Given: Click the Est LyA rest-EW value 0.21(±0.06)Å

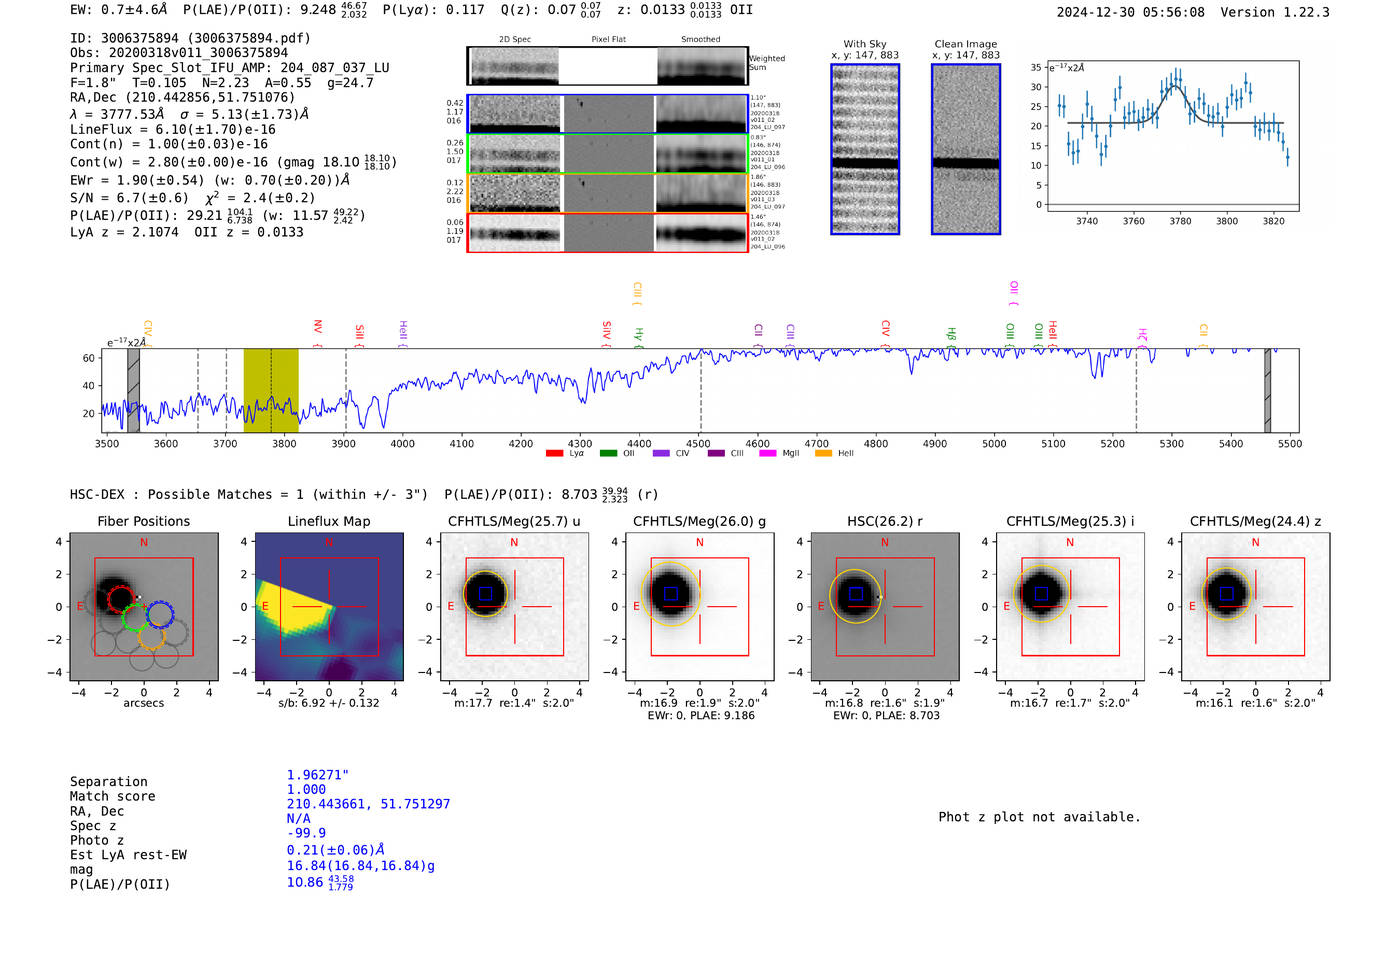Looking at the screenshot, I should pos(336,850).
